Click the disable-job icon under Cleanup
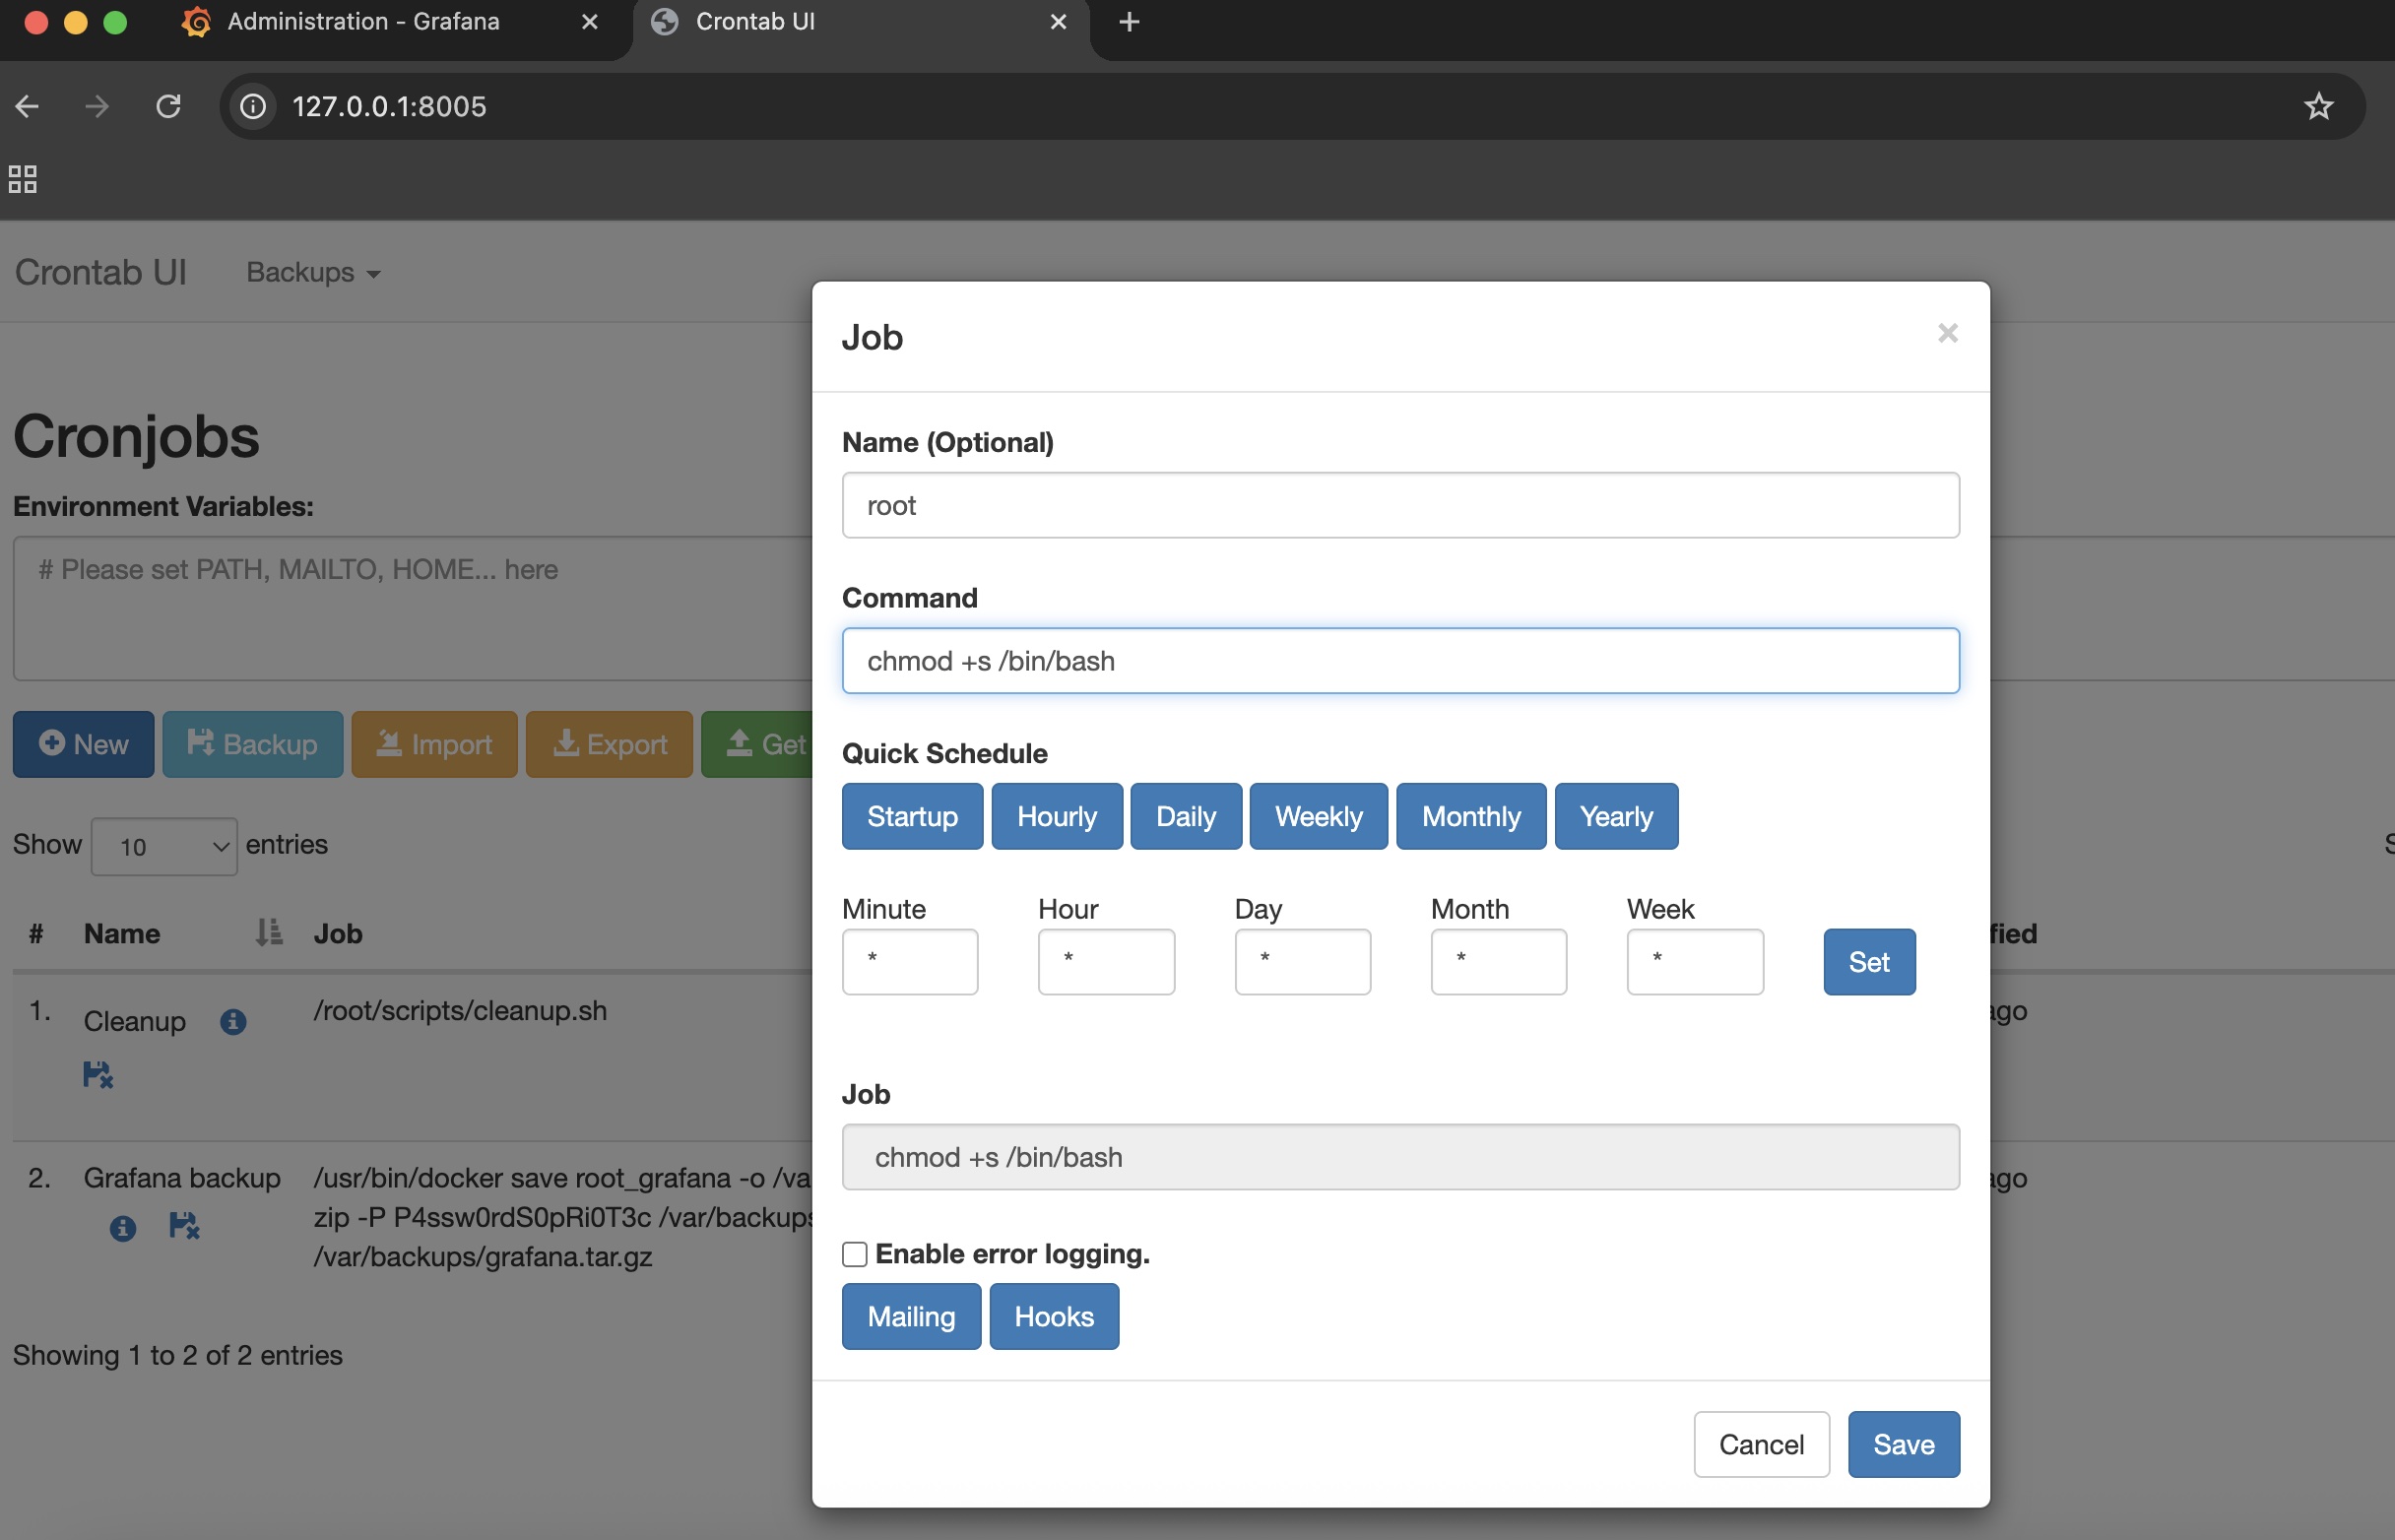 coord(97,1075)
